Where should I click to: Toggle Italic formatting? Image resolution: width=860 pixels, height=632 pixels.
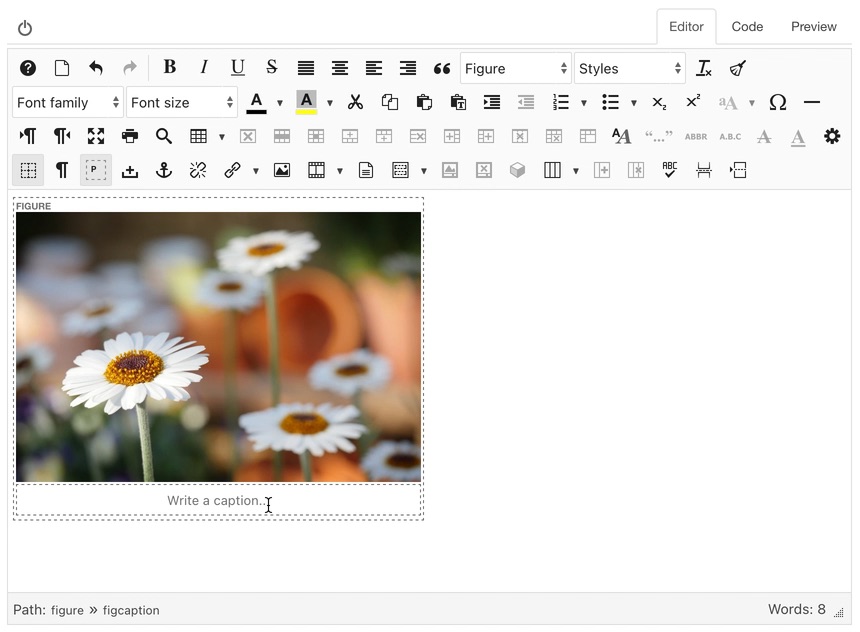coord(204,68)
